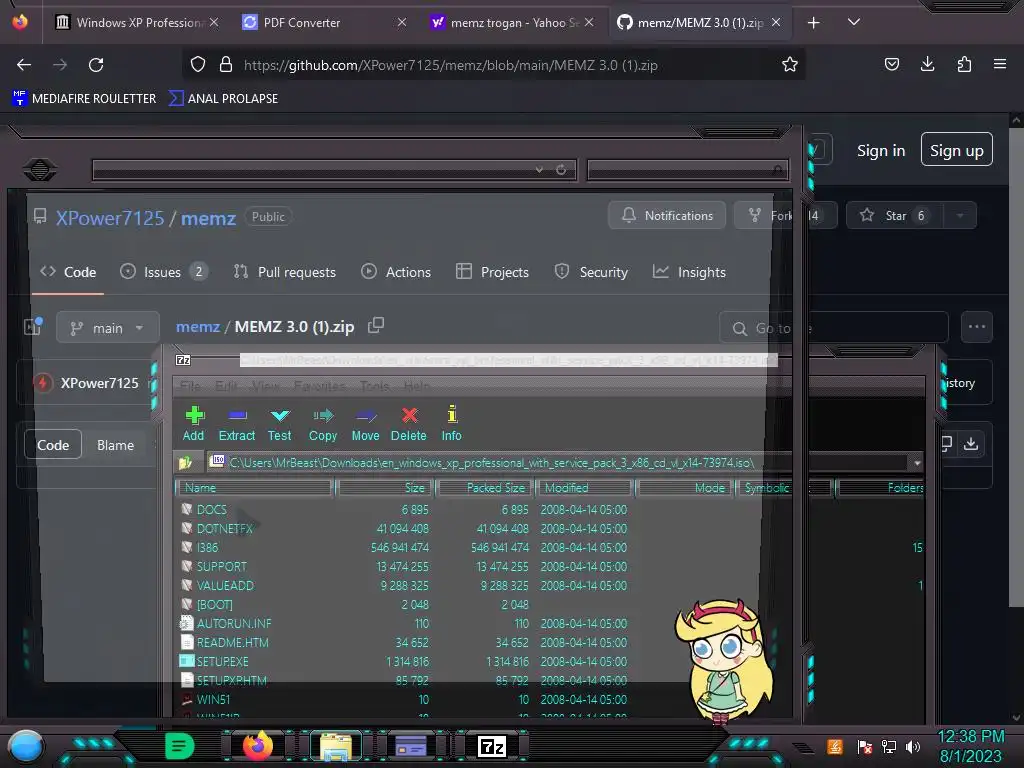Click the memz breadcrumb link

[198, 327]
